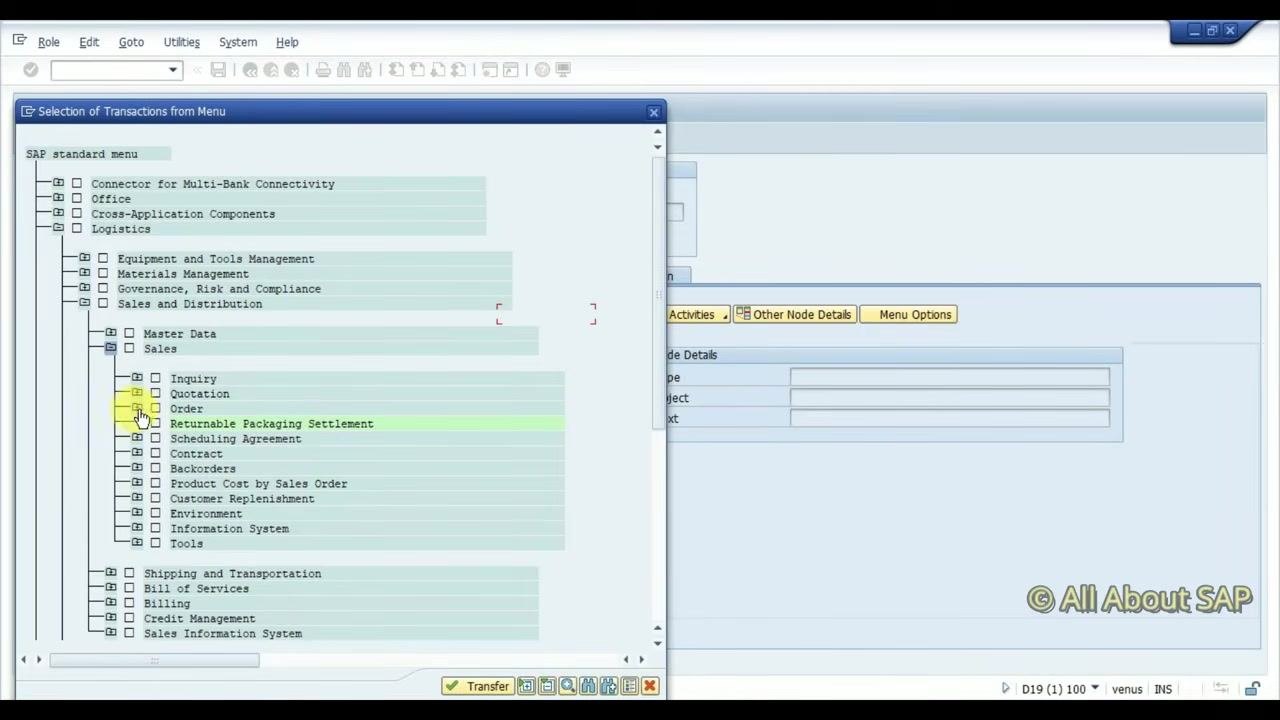The image size is (1280, 720).
Task: Open the D19 (1) 100 system info dropdown
Action: (1095, 689)
